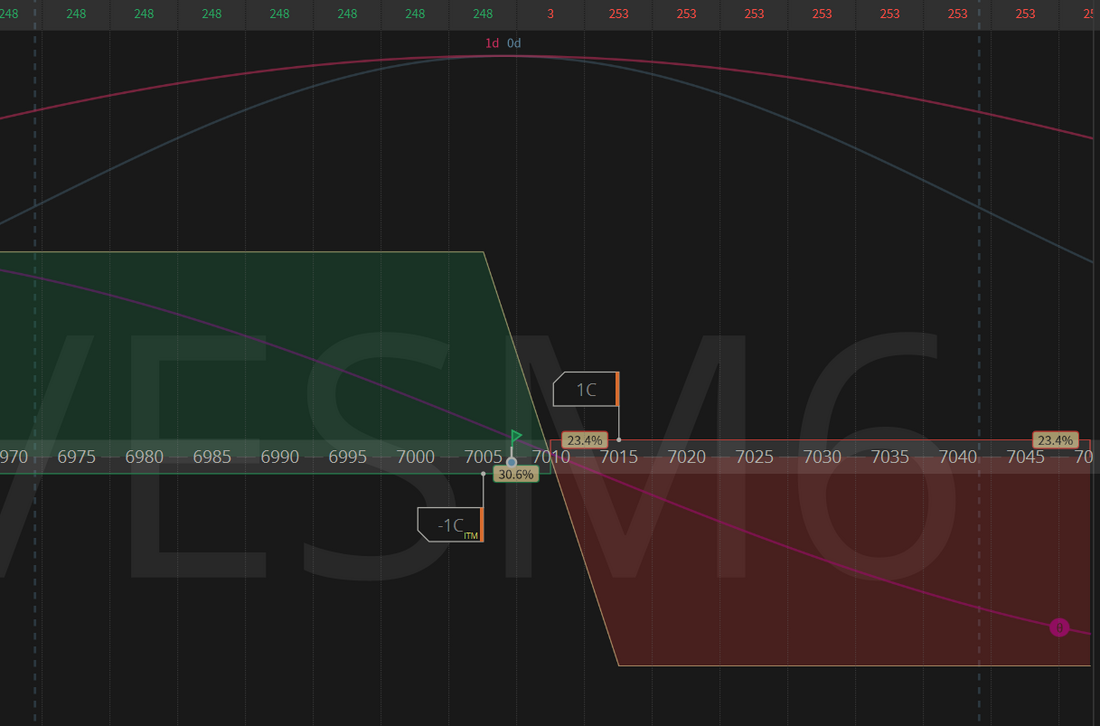Viewport: 1100px width, 726px height.
Task: Select the 1C long call leg tag
Action: click(586, 389)
